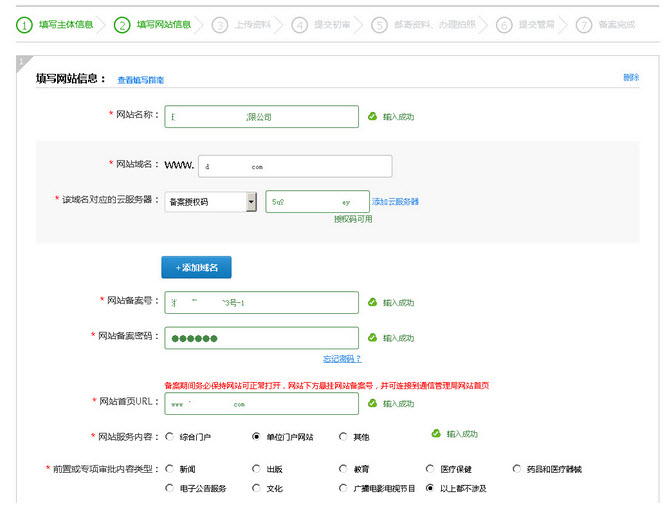Click step 1 填写主体信息 circle icon
672x514 pixels.
[x=24, y=24]
